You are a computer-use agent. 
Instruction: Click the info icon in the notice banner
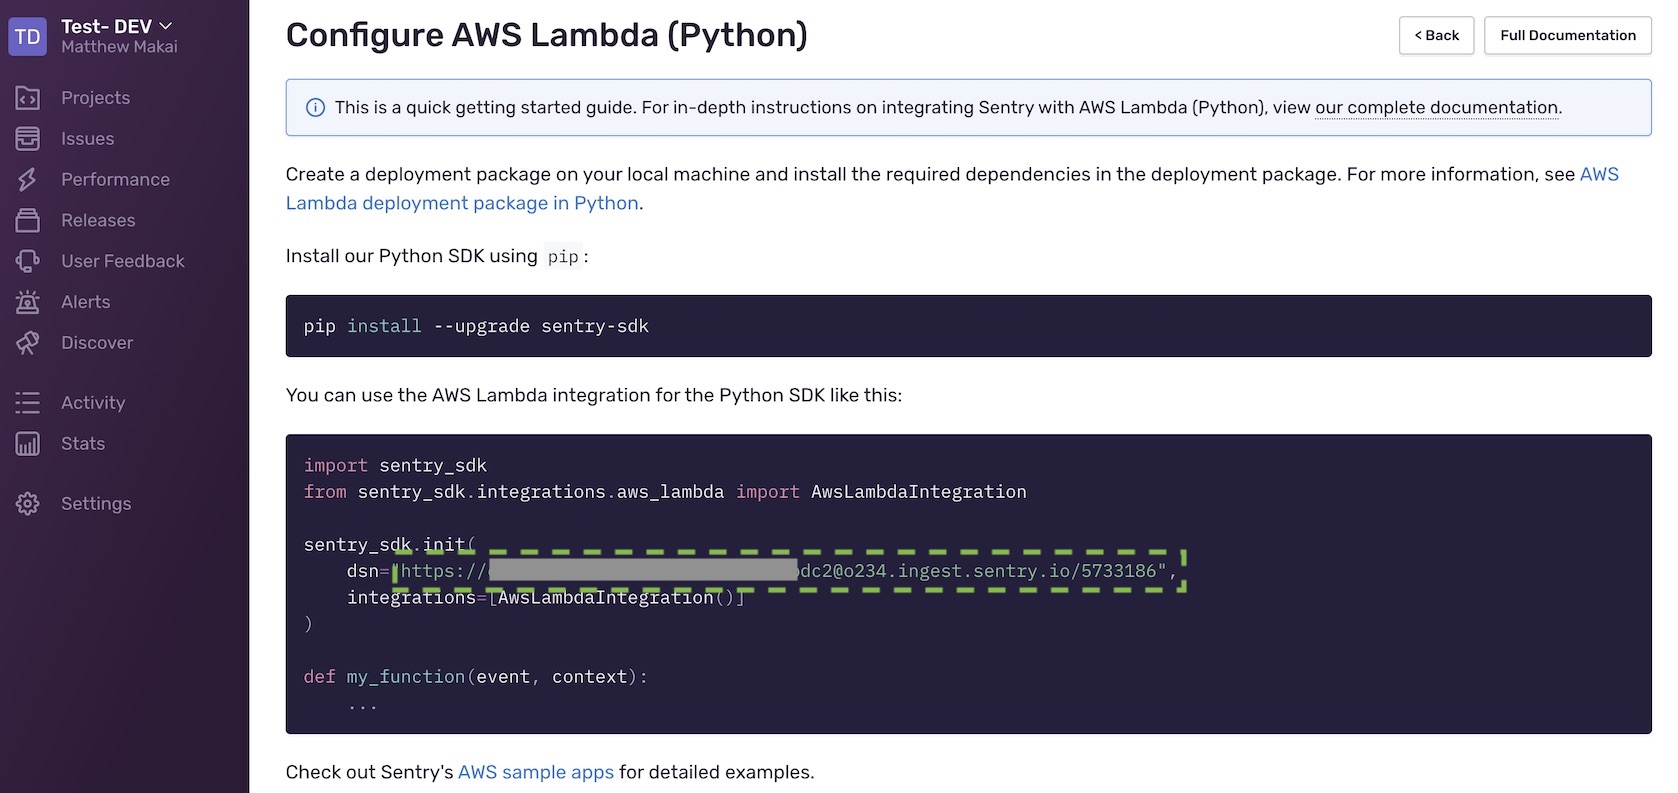coord(315,108)
